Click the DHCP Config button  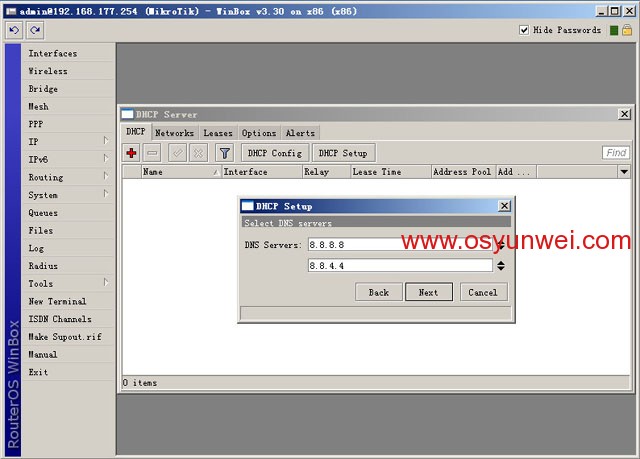coord(275,153)
